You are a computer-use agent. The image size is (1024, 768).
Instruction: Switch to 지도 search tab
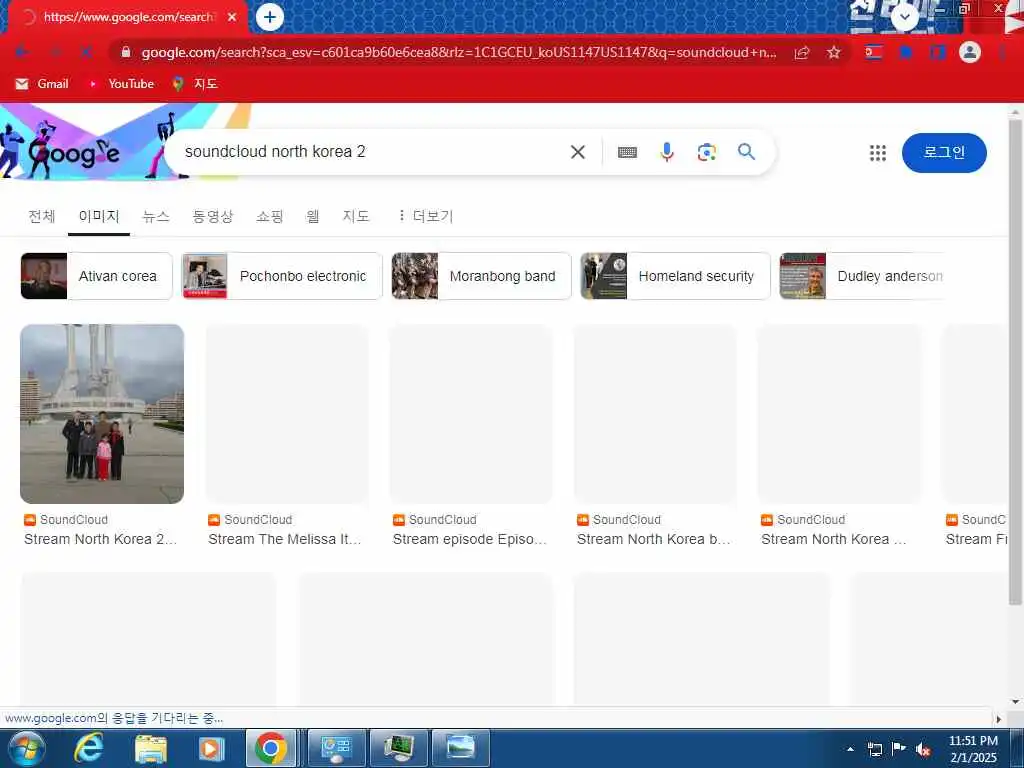tap(356, 216)
